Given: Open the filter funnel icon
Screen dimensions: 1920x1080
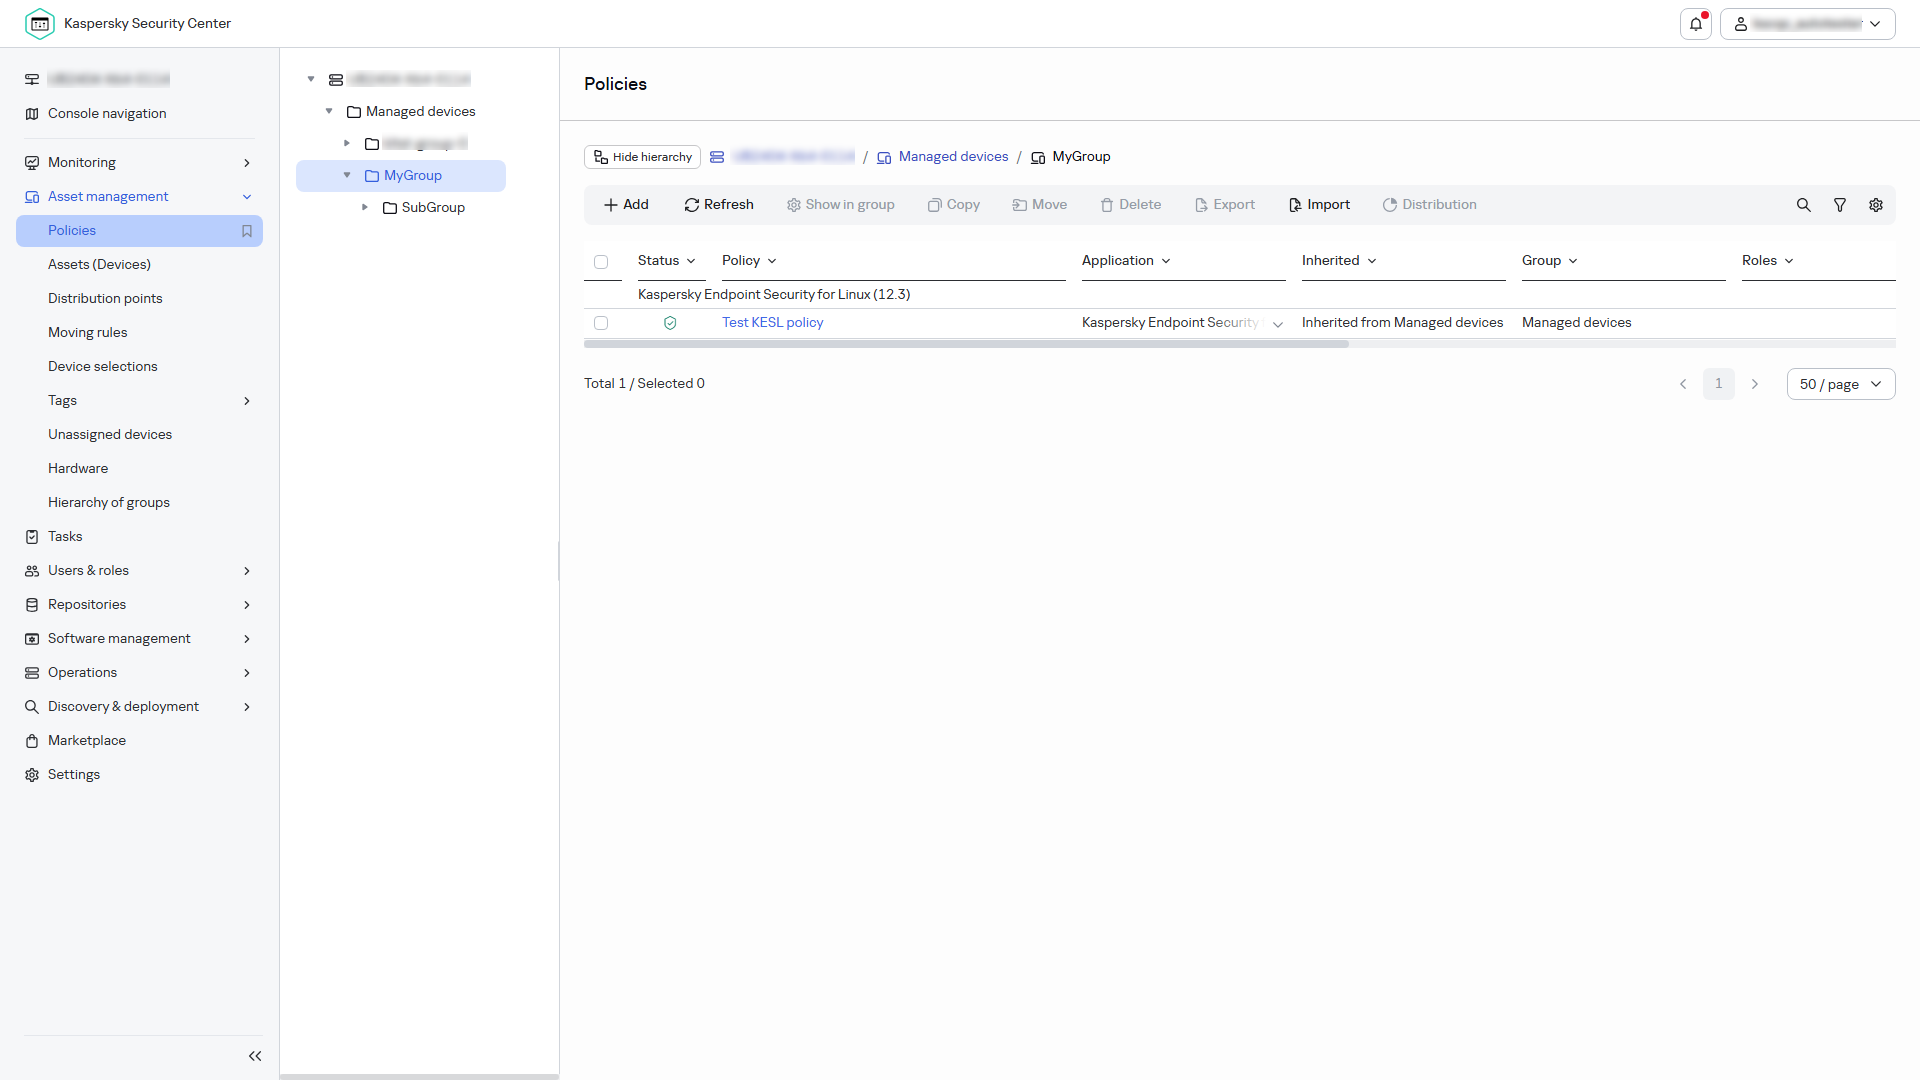Looking at the screenshot, I should point(1839,205).
